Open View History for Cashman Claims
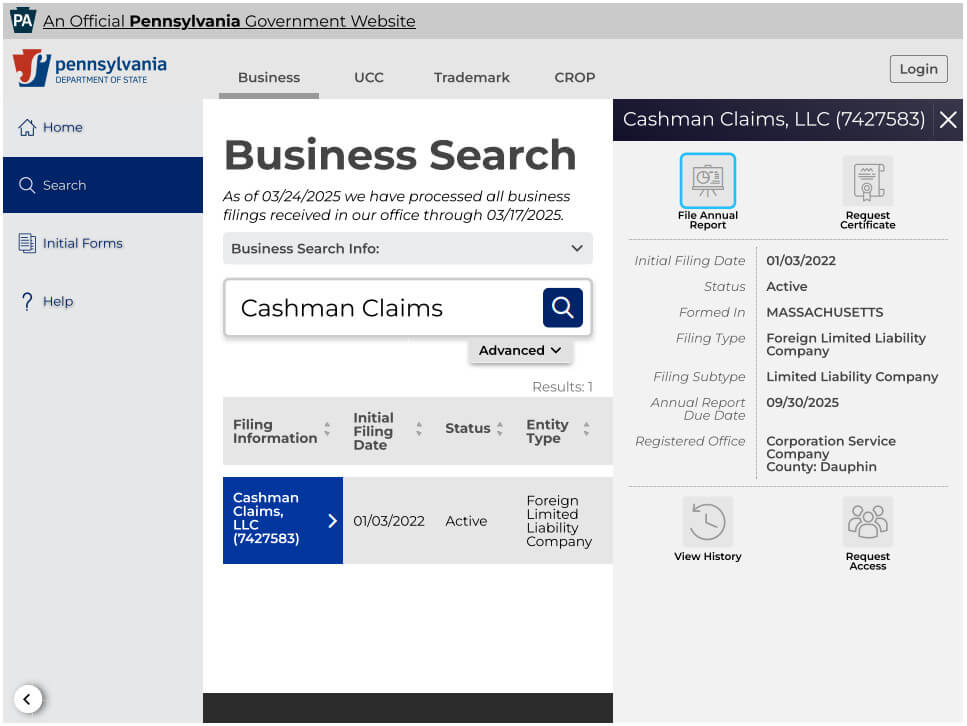Image resolution: width=967 pixels, height=726 pixels. click(707, 522)
